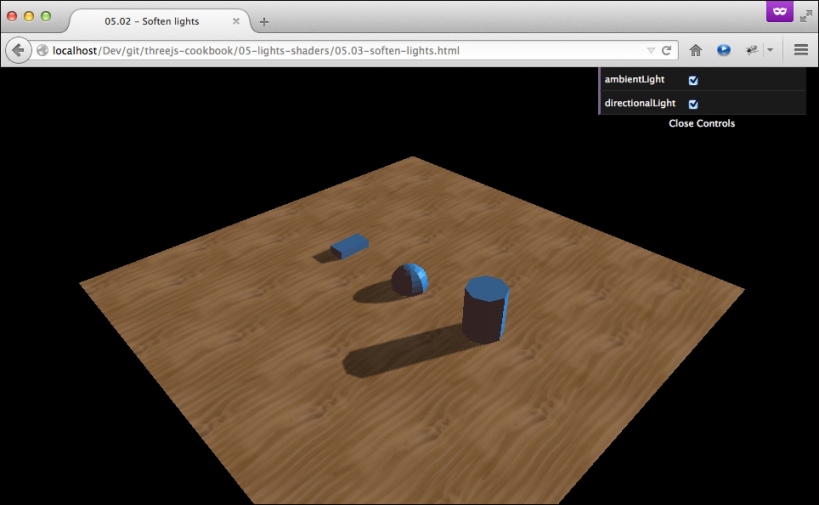This screenshot has height=505, width=819.
Task: Click the purple private browsing mask icon
Action: click(x=779, y=11)
